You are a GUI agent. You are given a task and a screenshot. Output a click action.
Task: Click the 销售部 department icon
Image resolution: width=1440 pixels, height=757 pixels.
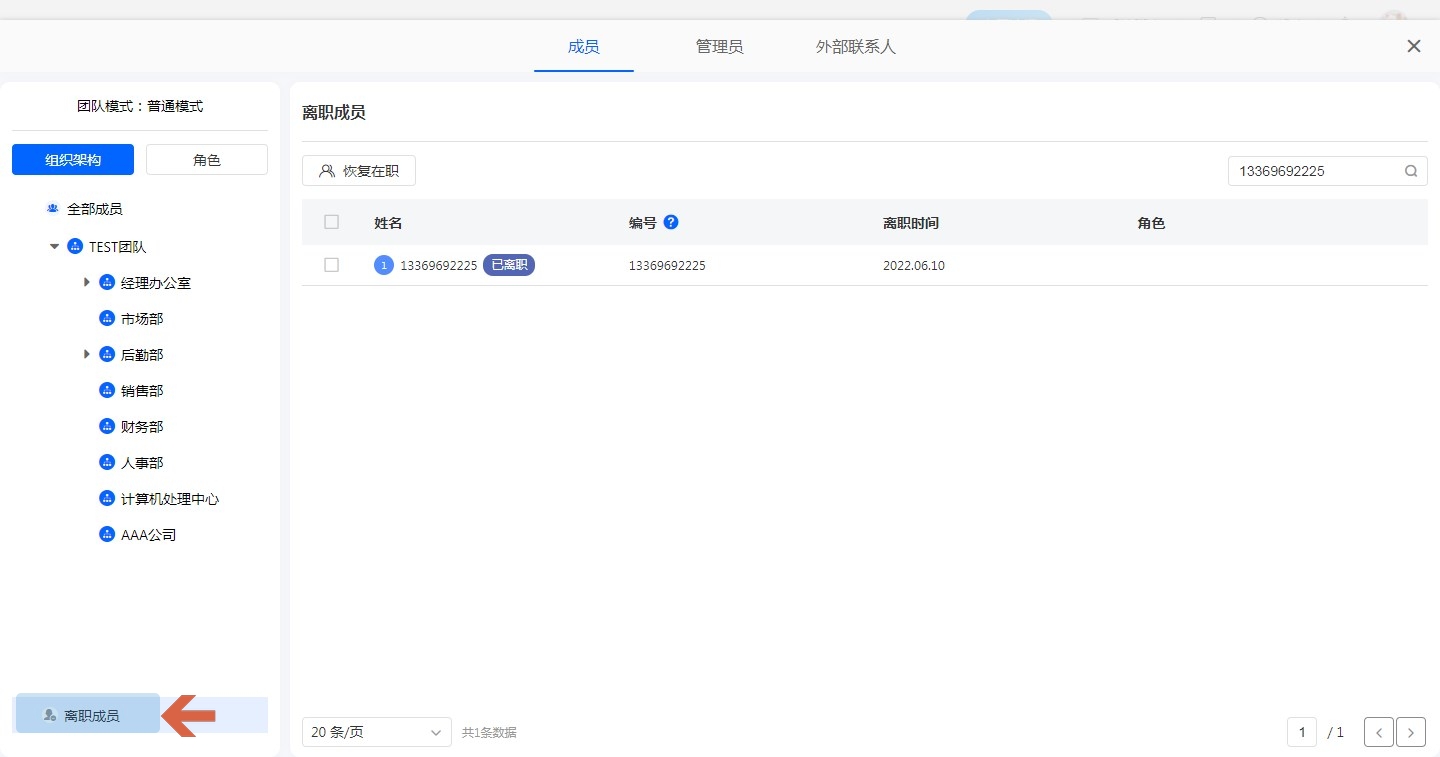pos(107,391)
